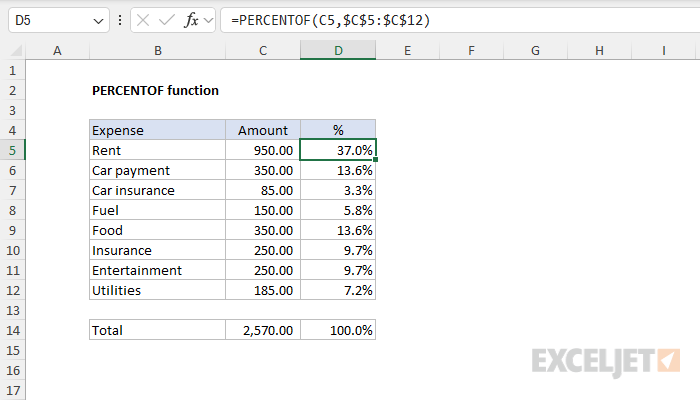700x400 pixels.
Task: Select the 'Utilities' cell
Action: [158, 290]
